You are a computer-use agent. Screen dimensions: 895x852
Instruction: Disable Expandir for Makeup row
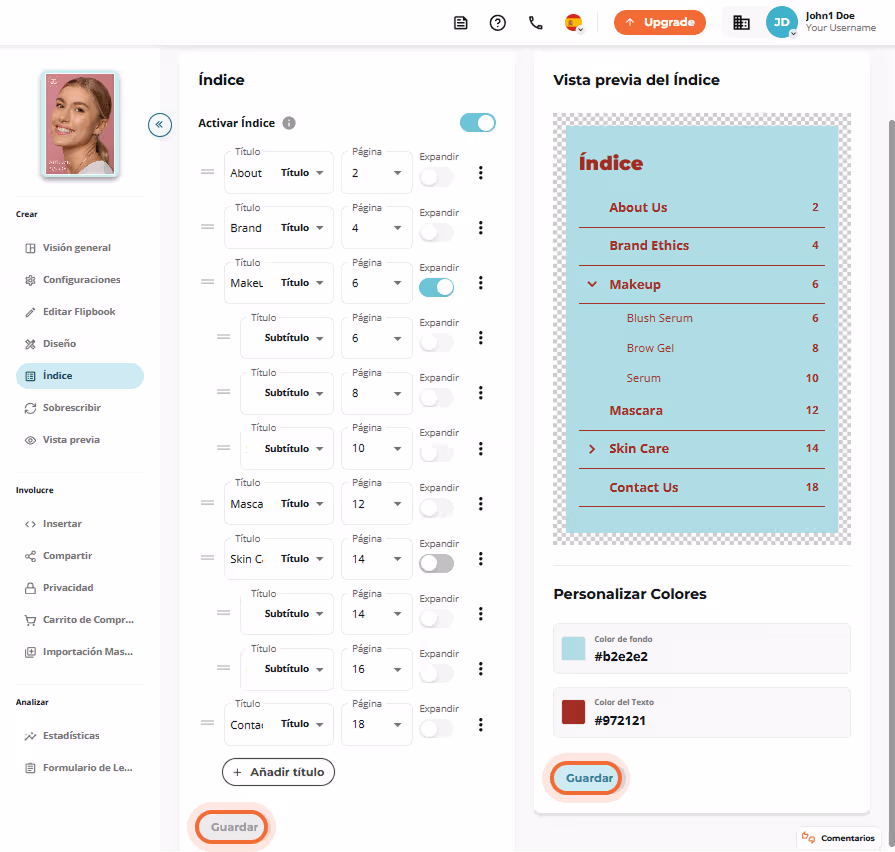[437, 288]
